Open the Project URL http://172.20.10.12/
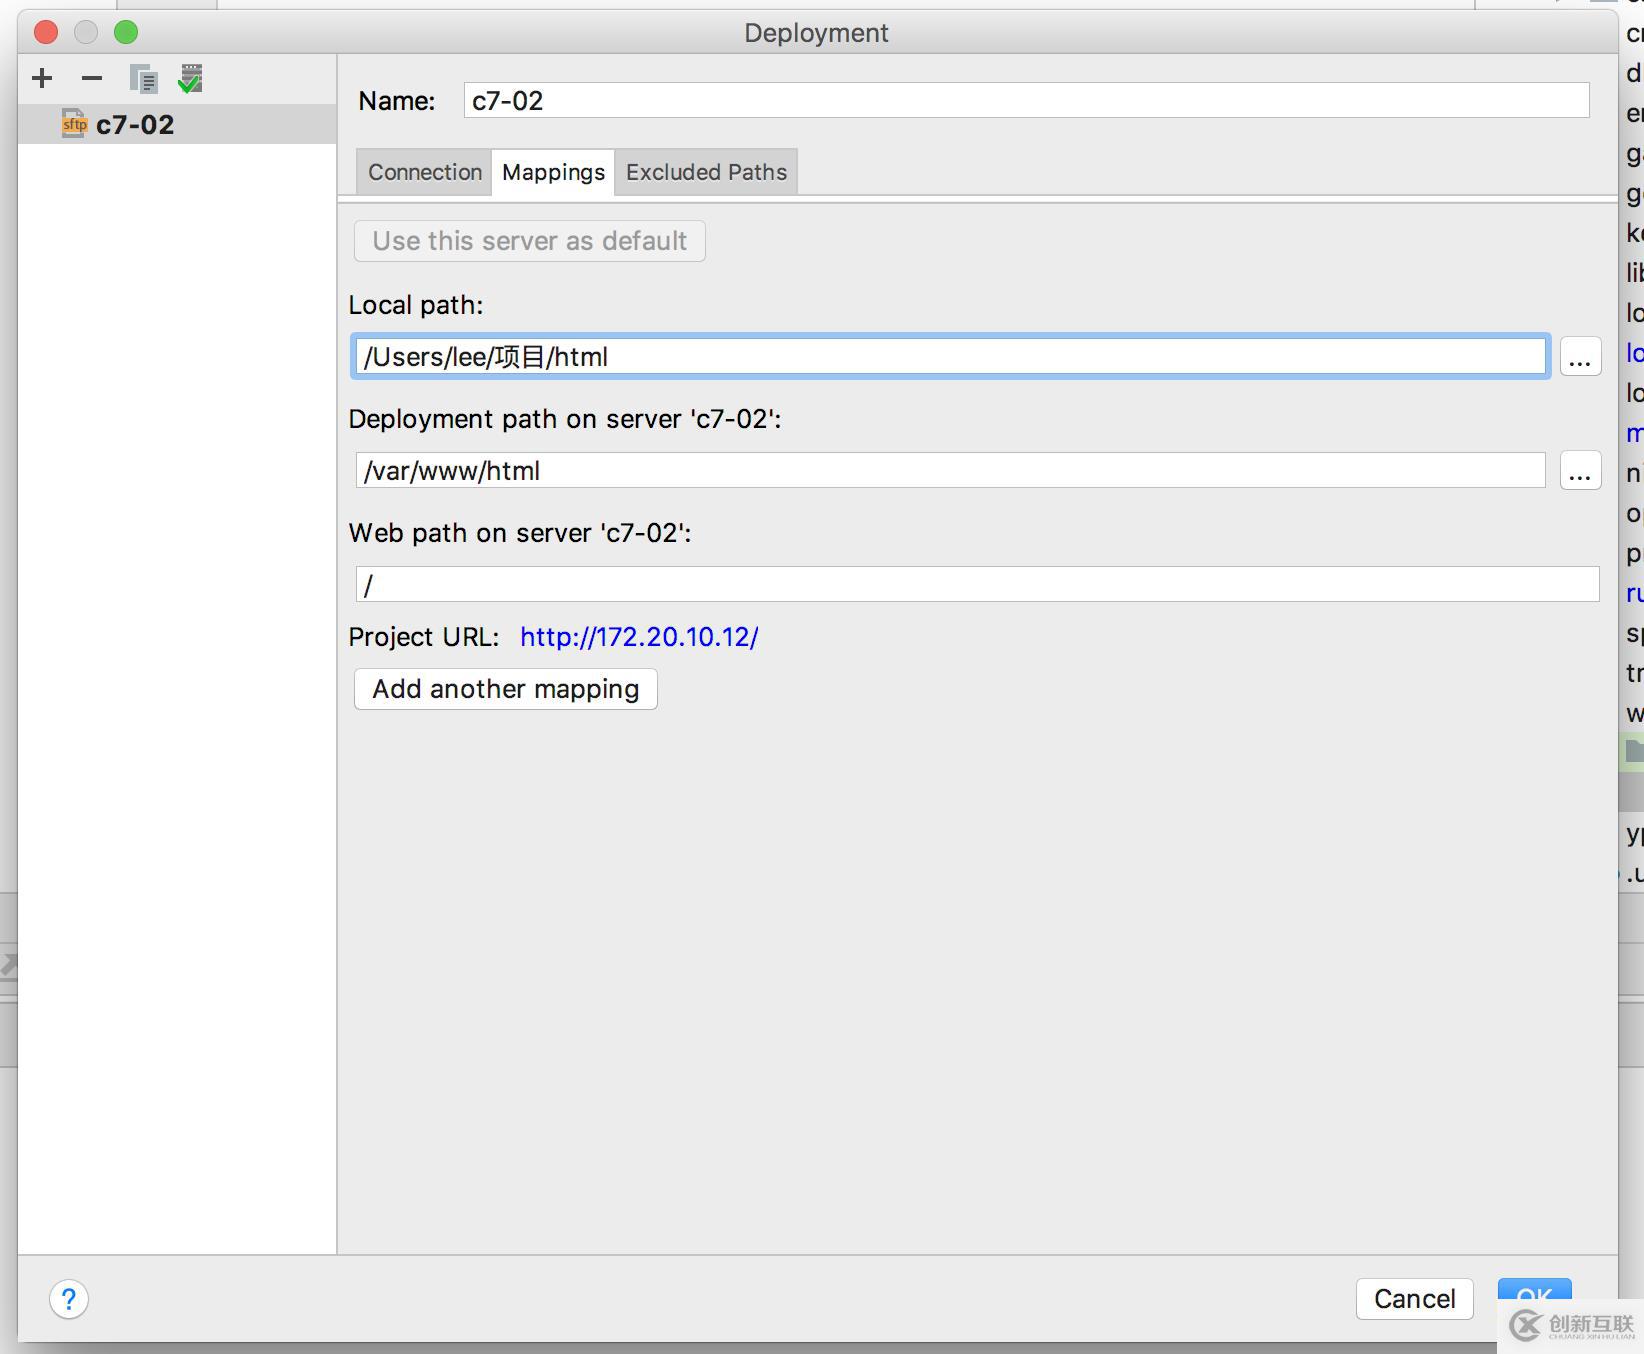Viewport: 1644px width, 1354px height. coord(639,637)
